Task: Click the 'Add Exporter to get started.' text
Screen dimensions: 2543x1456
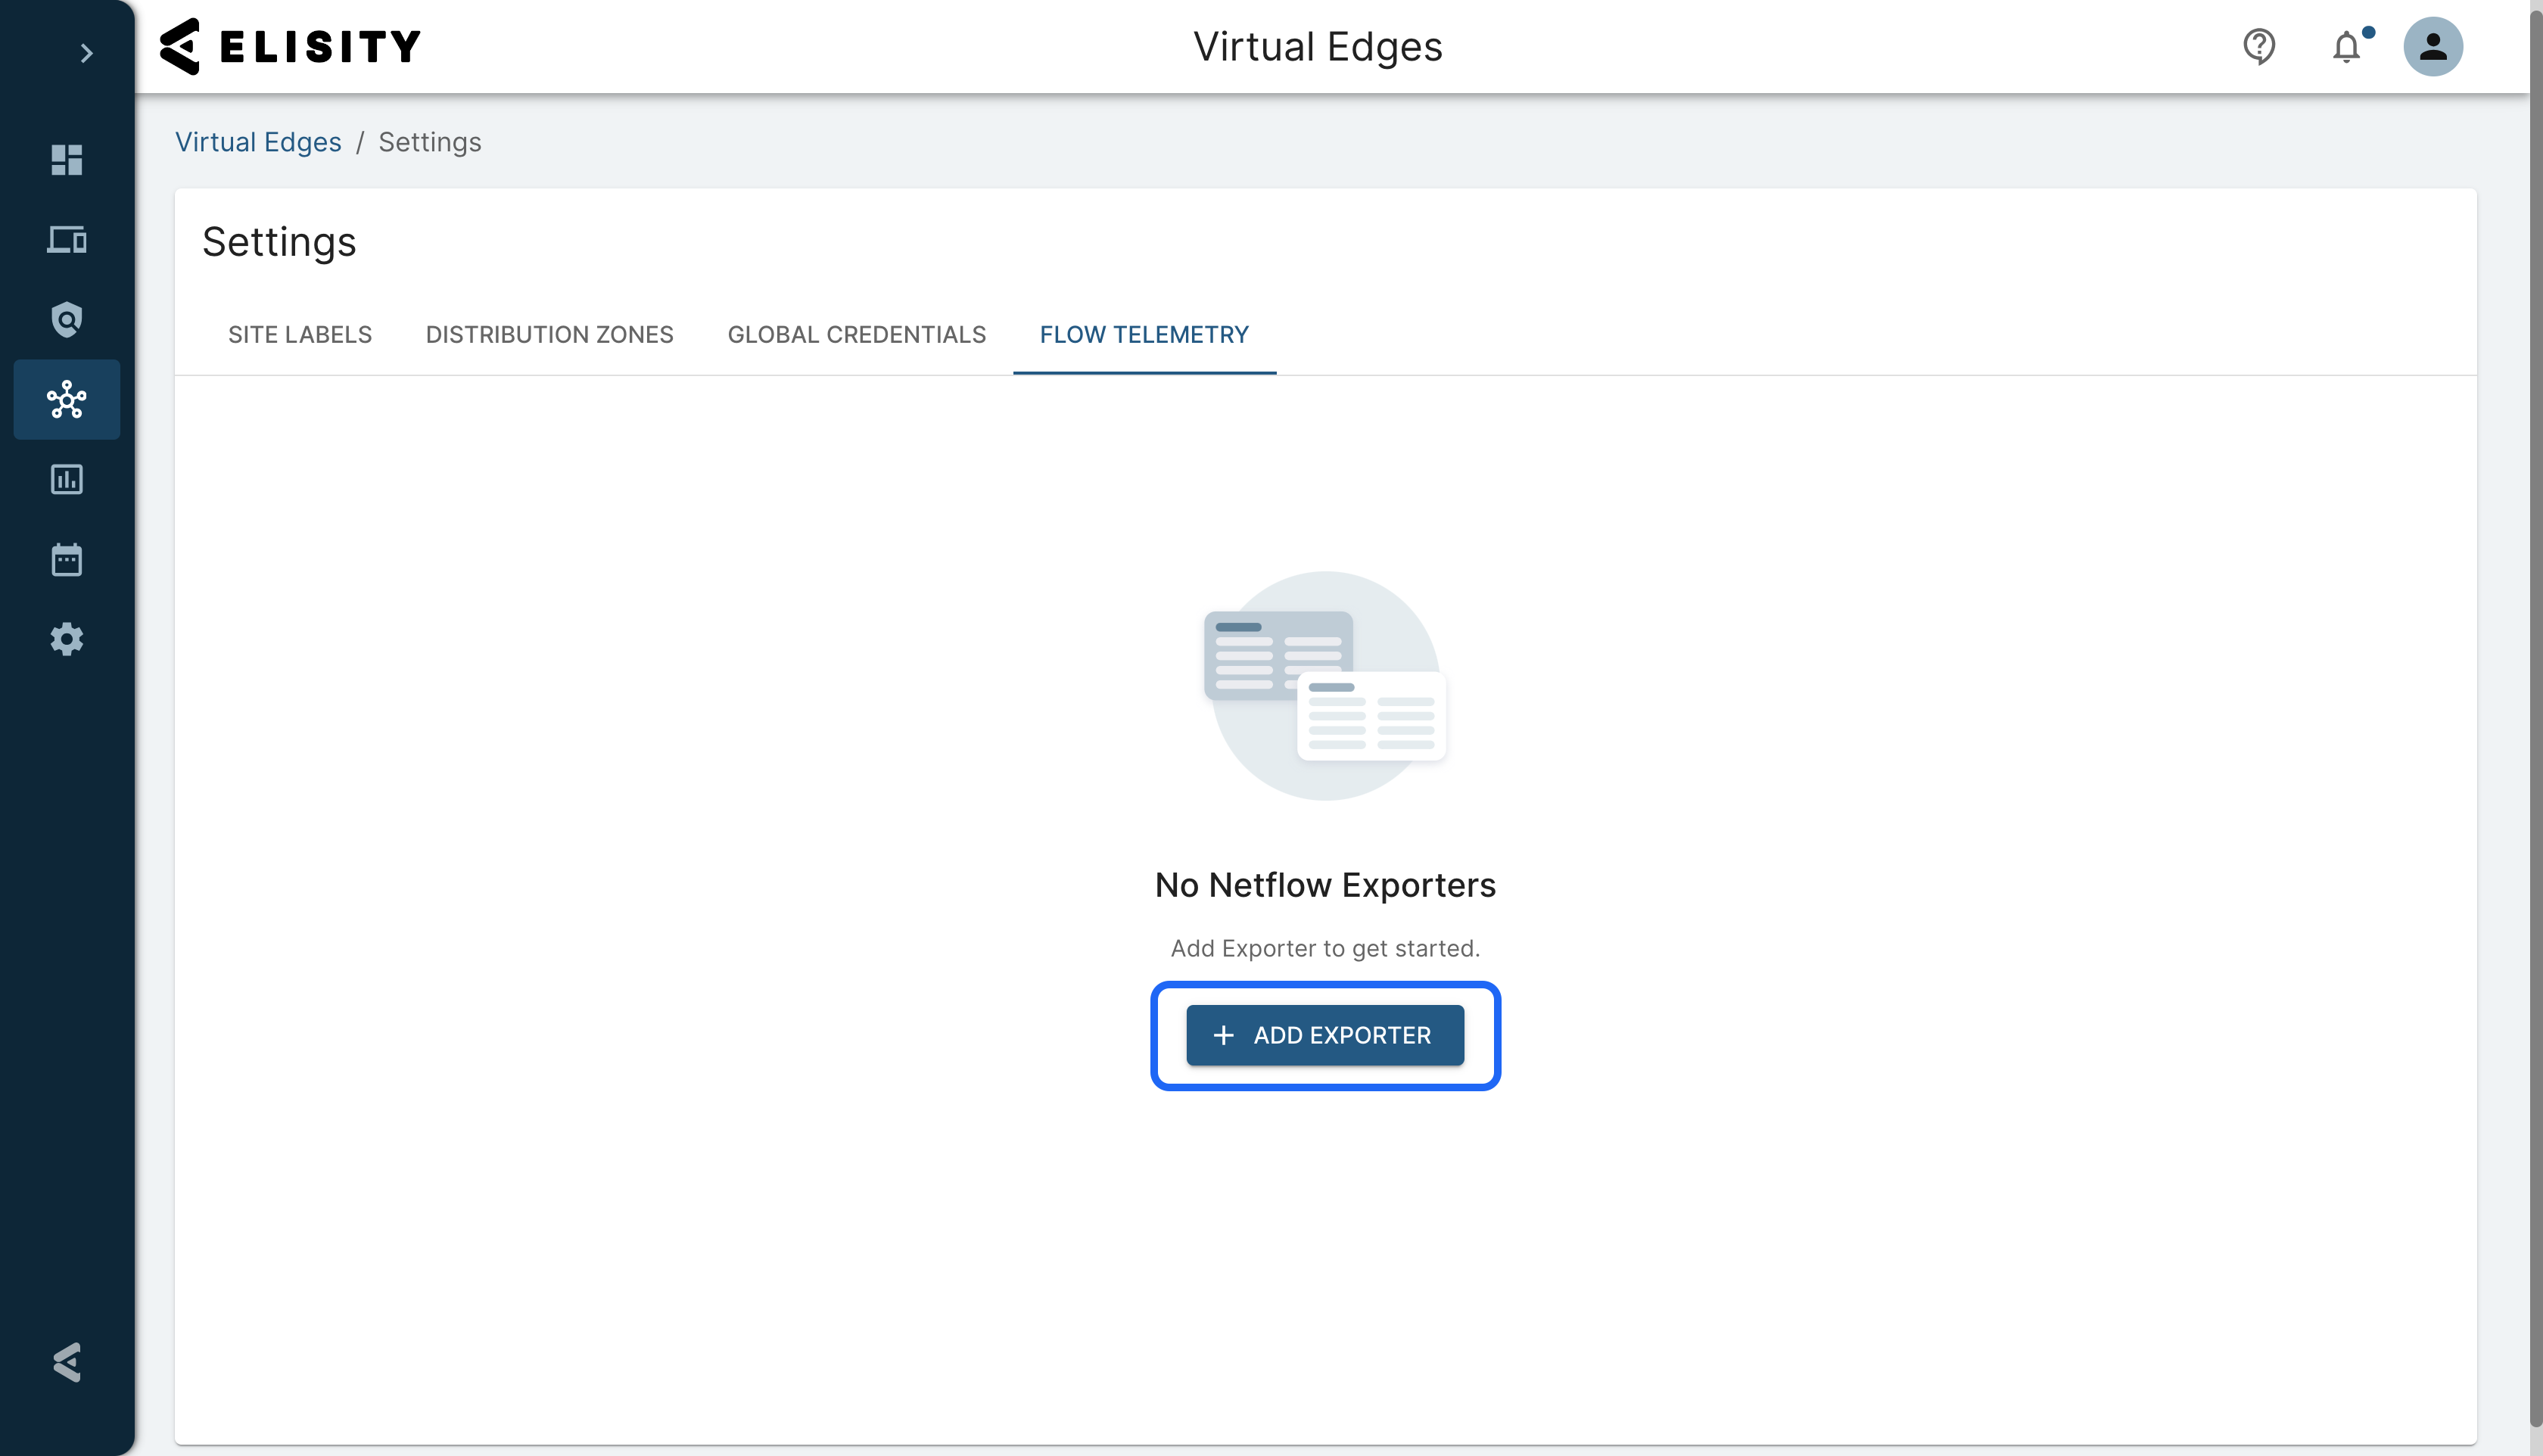Action: tap(1325, 948)
